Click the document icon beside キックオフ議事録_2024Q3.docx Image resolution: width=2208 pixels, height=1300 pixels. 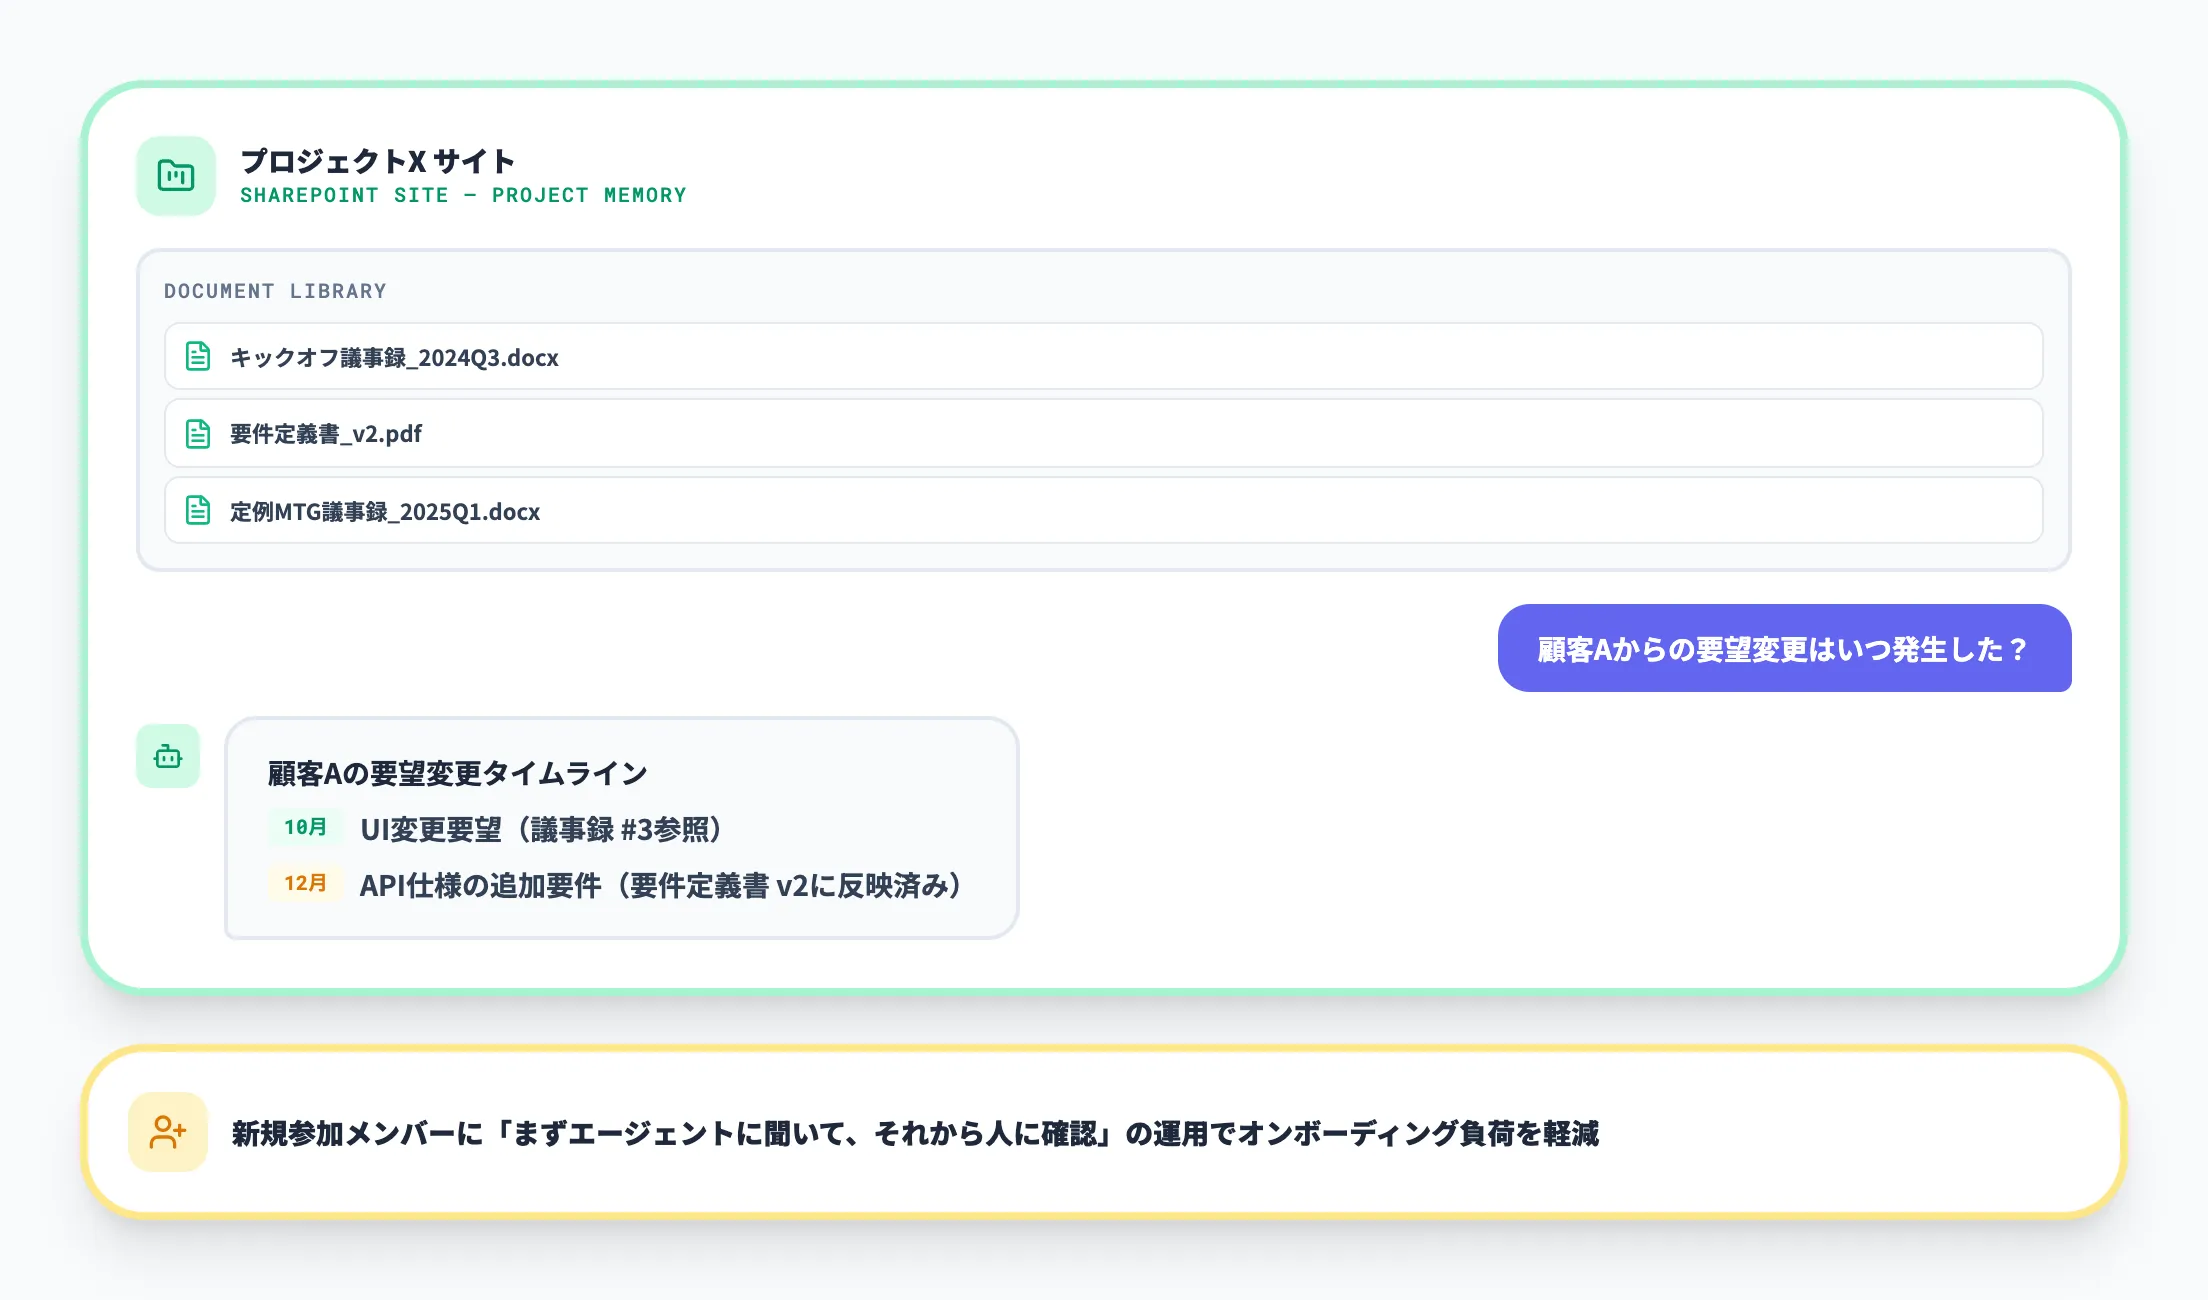tap(196, 356)
